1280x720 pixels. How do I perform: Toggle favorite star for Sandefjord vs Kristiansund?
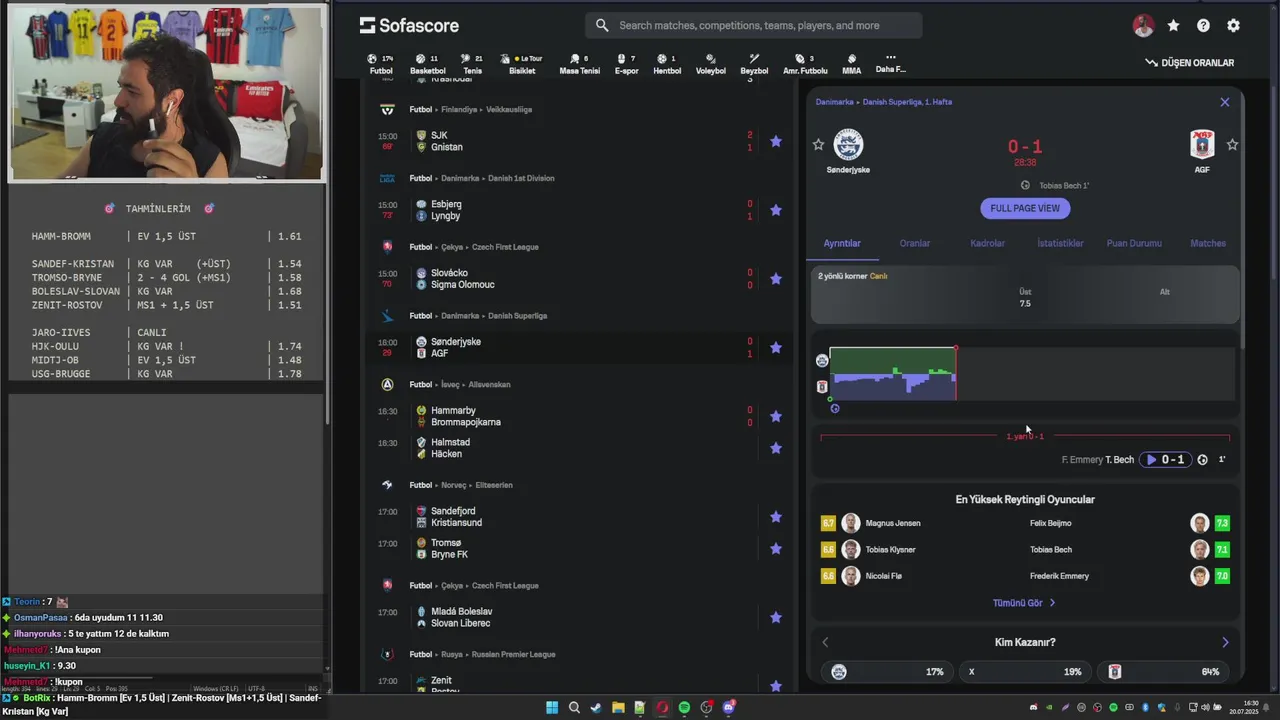pos(776,517)
